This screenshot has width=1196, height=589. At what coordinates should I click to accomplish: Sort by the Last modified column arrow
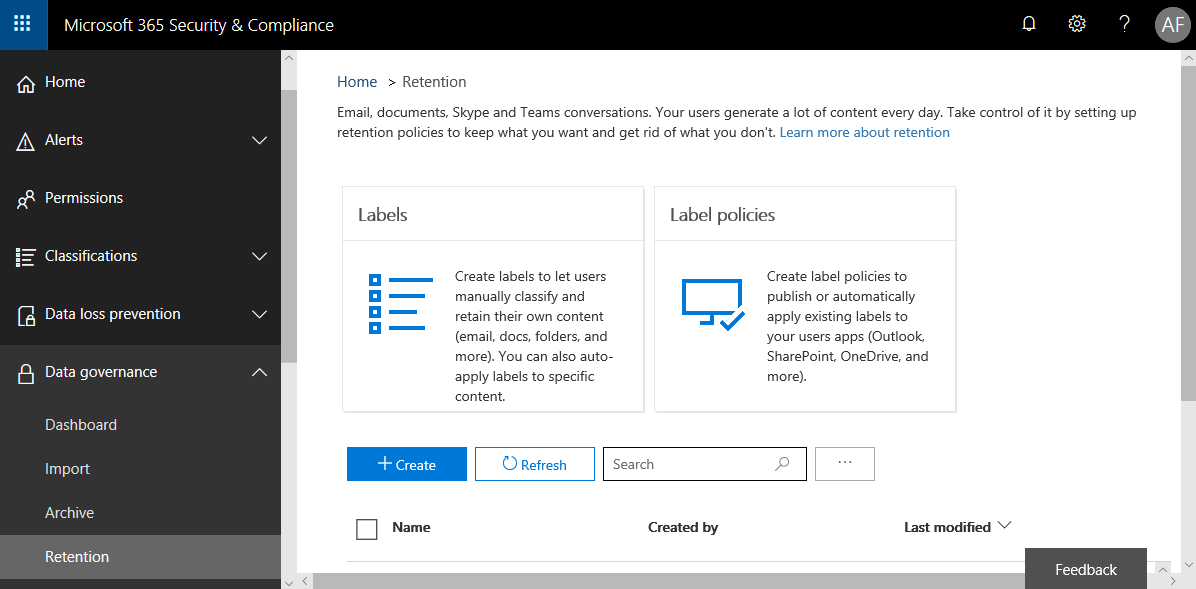click(1005, 526)
